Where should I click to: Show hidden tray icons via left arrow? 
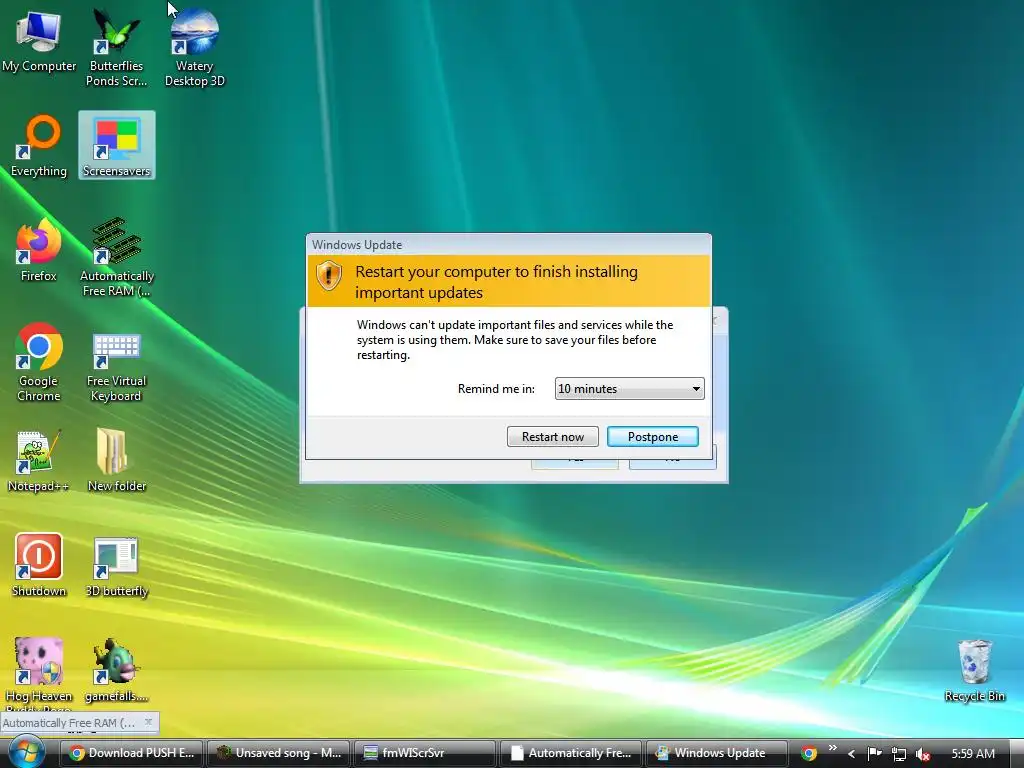tap(852, 754)
